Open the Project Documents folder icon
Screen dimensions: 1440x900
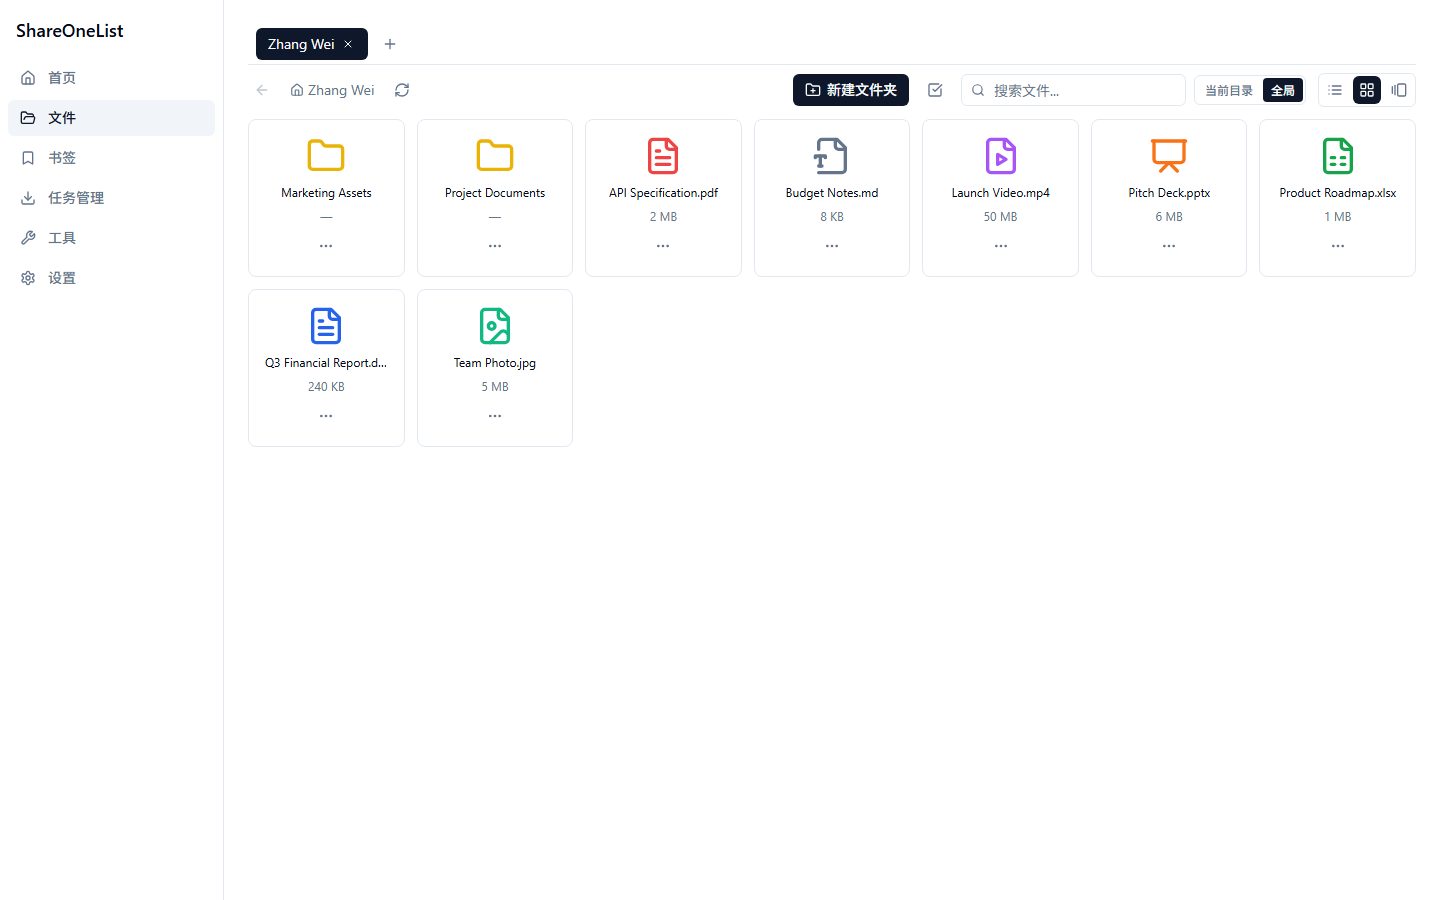coord(495,156)
